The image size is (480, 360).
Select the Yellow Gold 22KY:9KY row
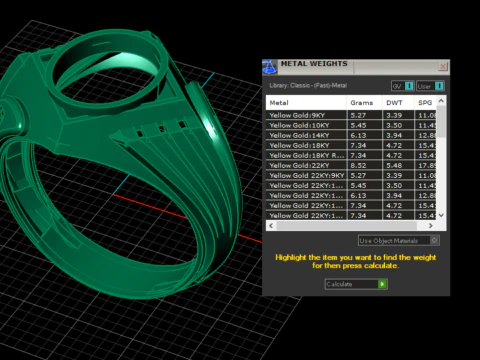pos(351,175)
